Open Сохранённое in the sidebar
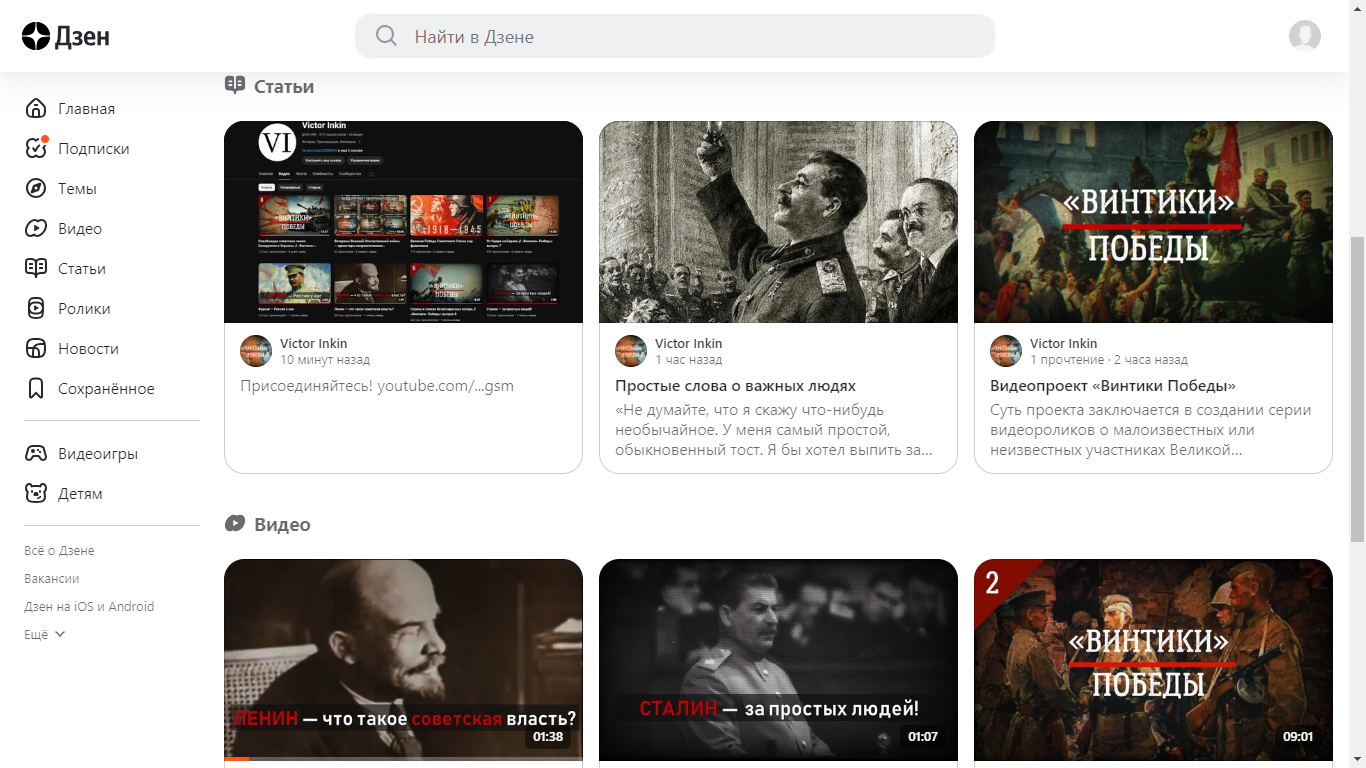 106,389
